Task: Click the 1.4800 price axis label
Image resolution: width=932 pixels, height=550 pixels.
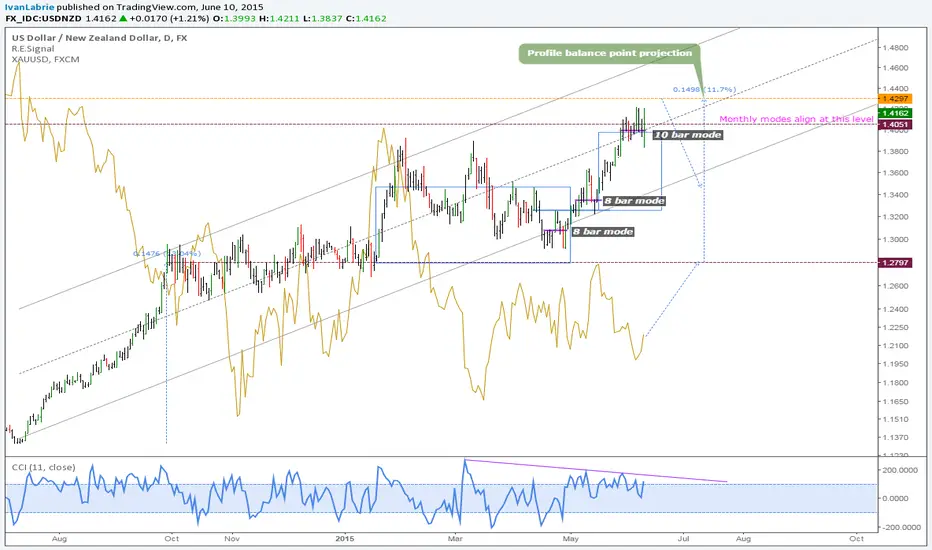Action: tap(895, 48)
